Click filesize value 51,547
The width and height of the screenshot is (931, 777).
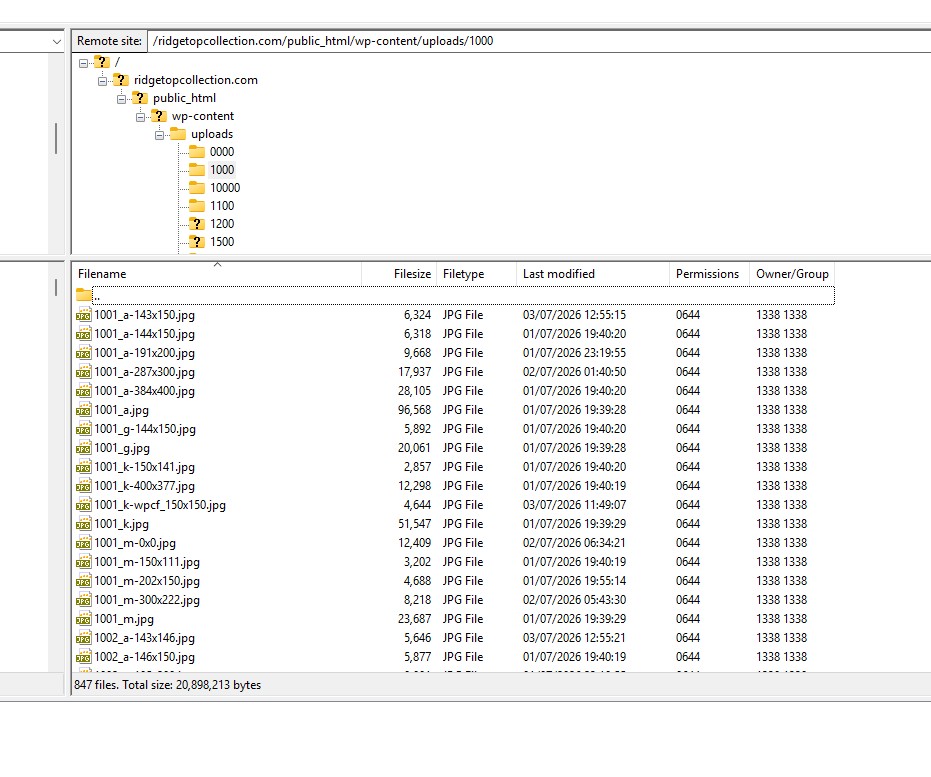click(x=414, y=524)
